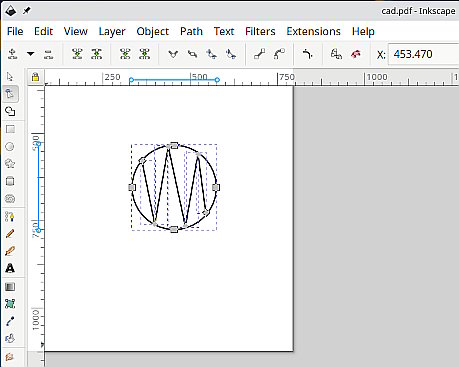The height and width of the screenshot is (367, 459).
Task: Click the X coordinate field
Action: (x=423, y=54)
